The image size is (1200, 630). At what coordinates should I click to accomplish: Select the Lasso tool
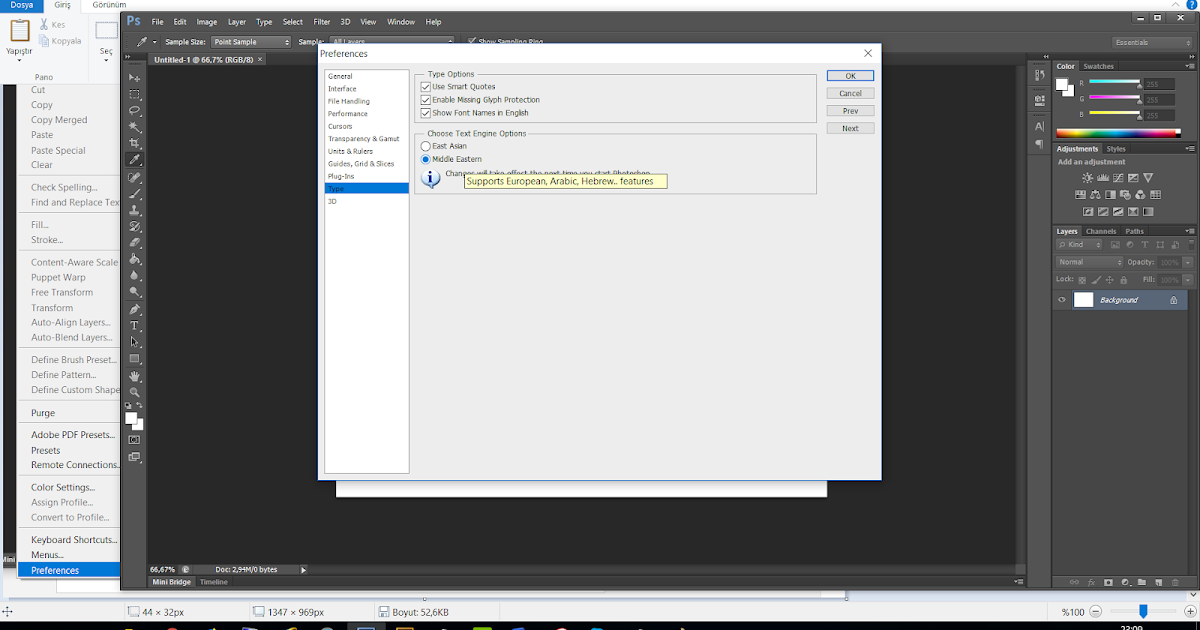(134, 110)
